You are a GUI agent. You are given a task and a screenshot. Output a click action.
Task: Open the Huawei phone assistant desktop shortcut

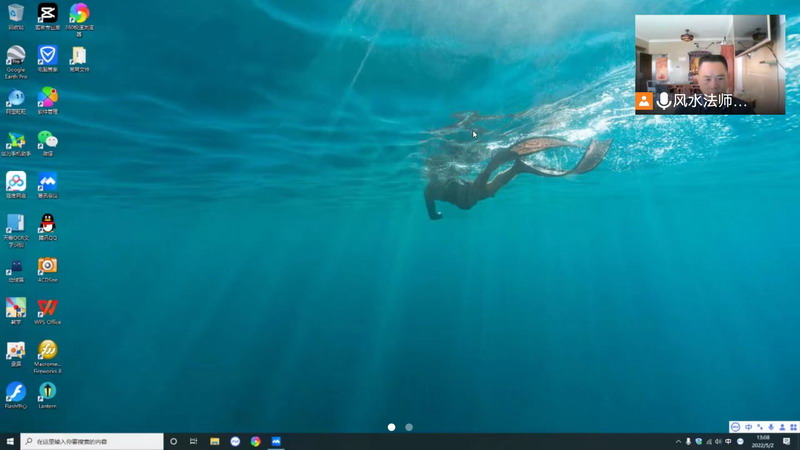[x=16, y=143]
